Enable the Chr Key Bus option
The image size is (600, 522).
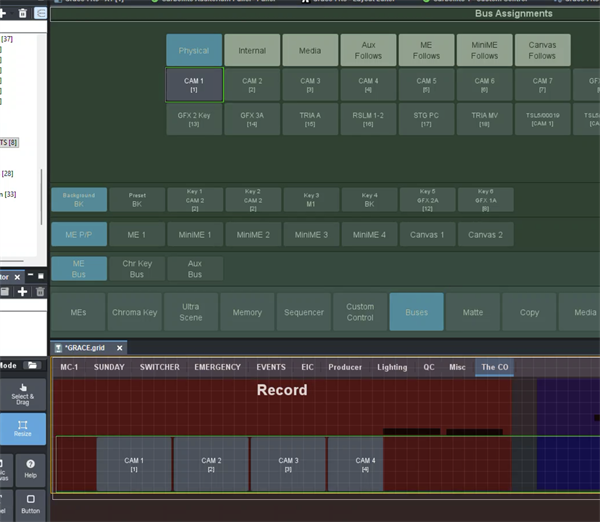[136, 268]
